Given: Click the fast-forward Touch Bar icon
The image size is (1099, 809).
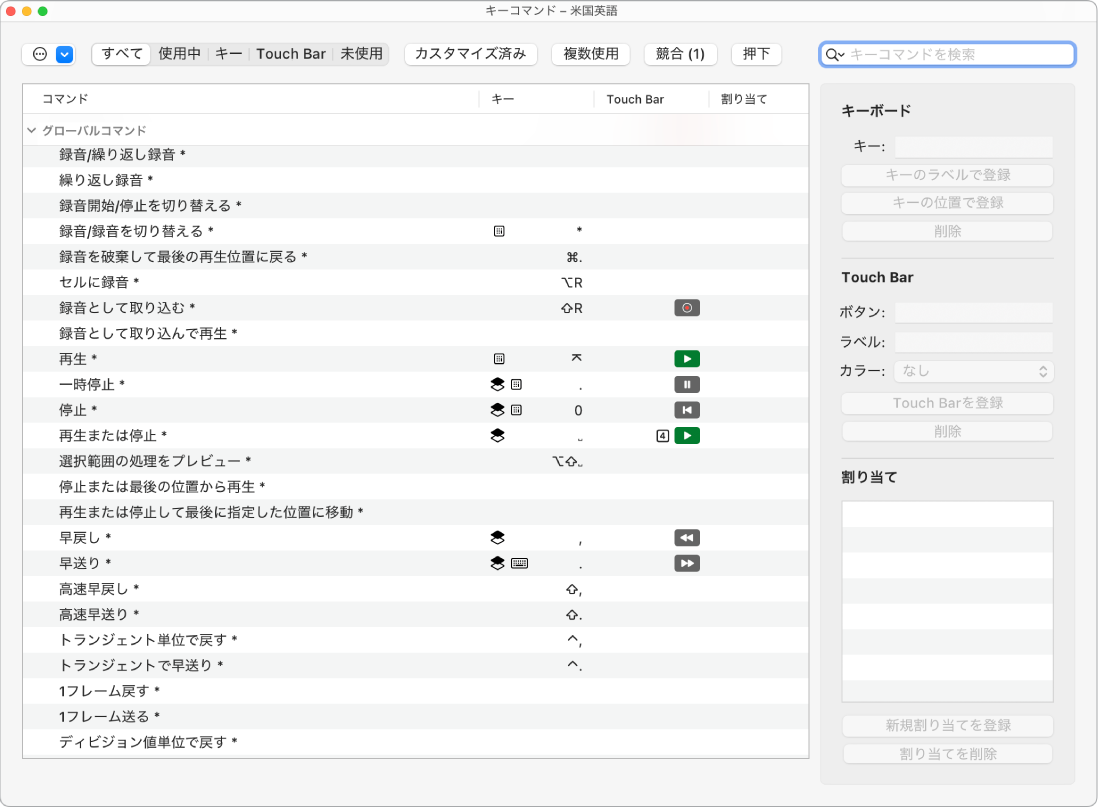Looking at the screenshot, I should click(x=687, y=564).
